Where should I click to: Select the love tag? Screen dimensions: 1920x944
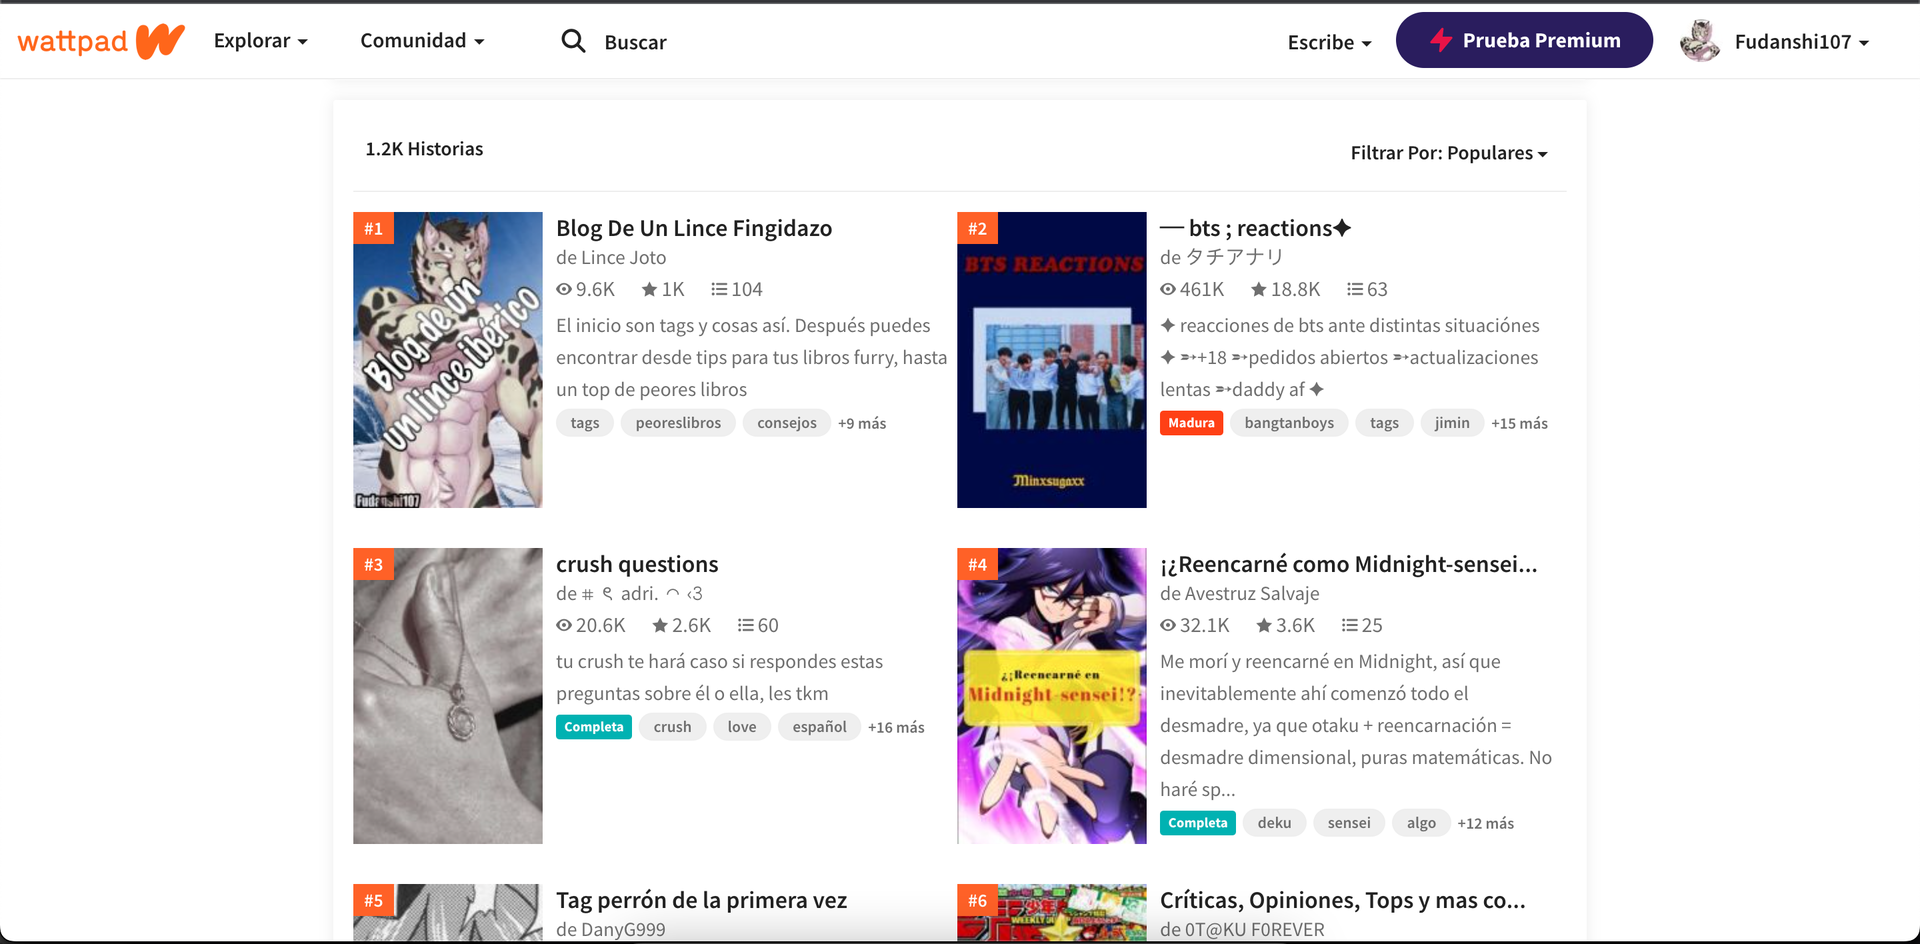(x=742, y=727)
